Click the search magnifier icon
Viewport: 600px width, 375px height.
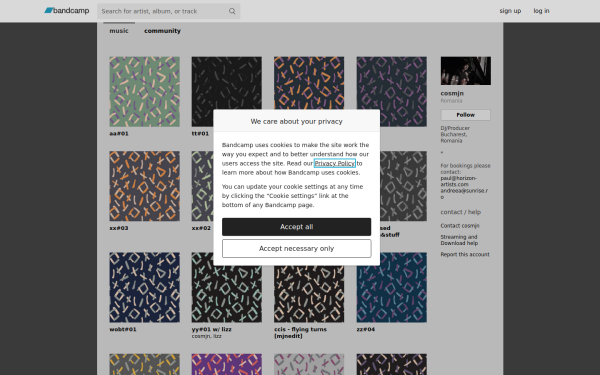tap(232, 11)
